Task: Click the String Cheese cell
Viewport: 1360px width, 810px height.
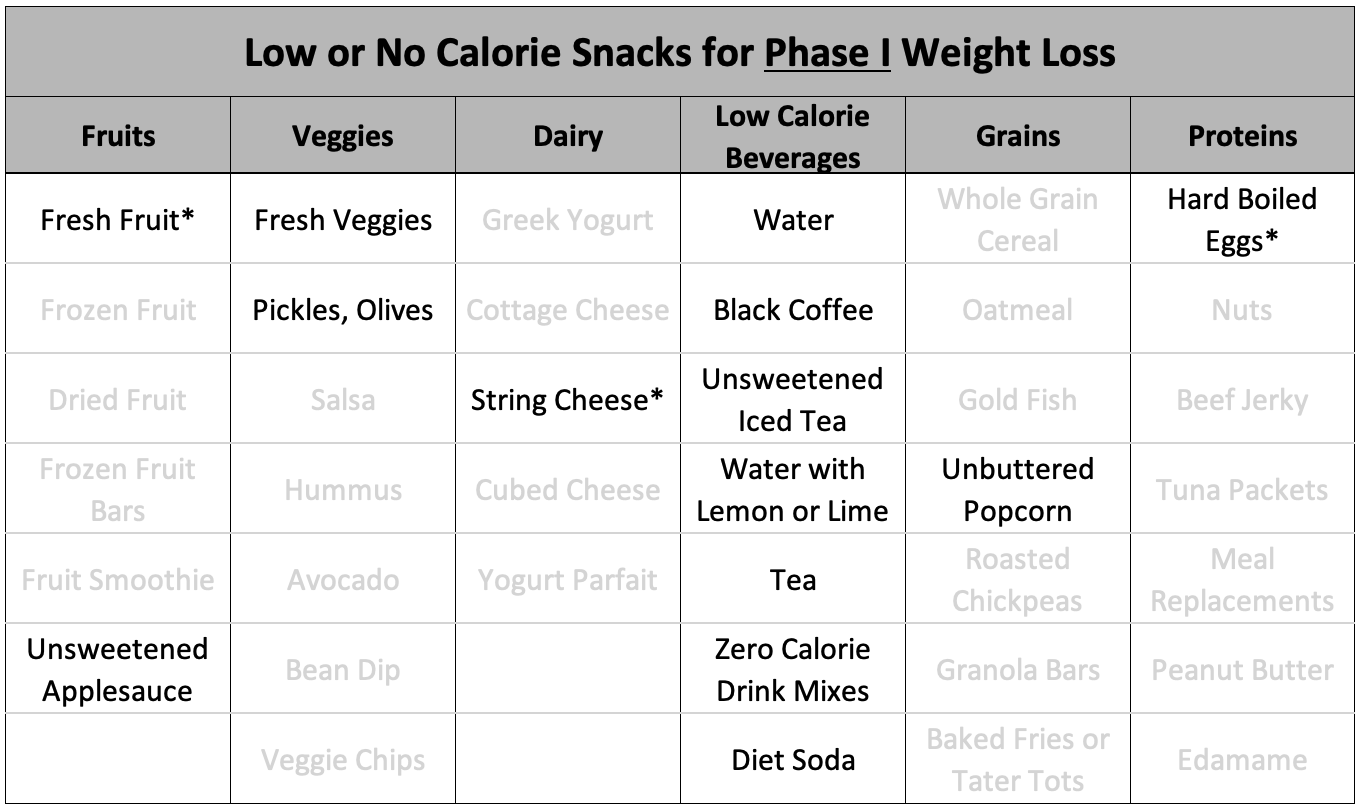Action: [568, 400]
